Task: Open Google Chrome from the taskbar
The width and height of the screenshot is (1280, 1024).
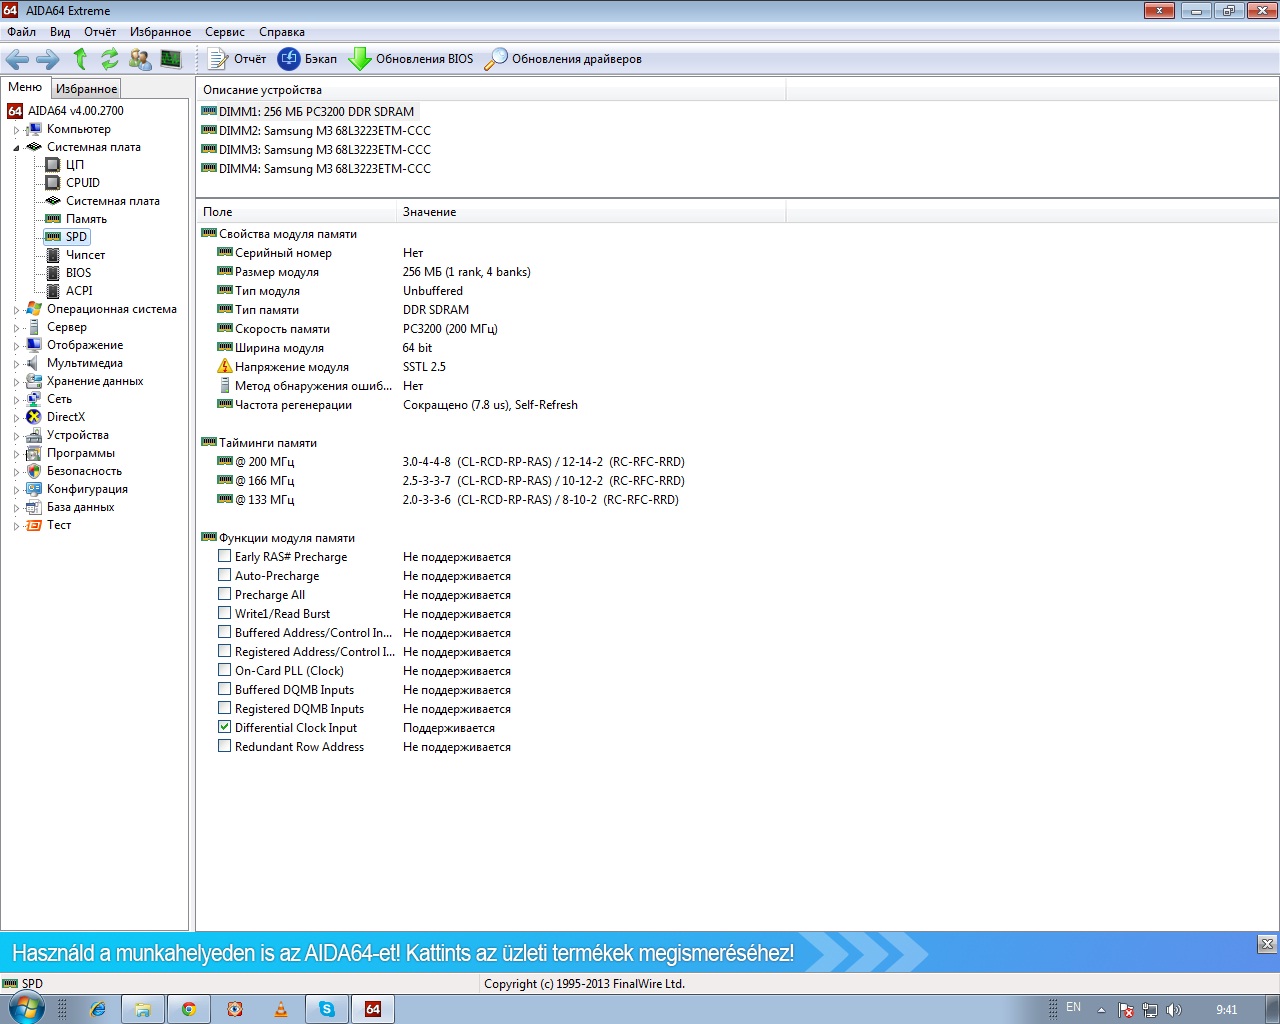Action: (188, 1009)
